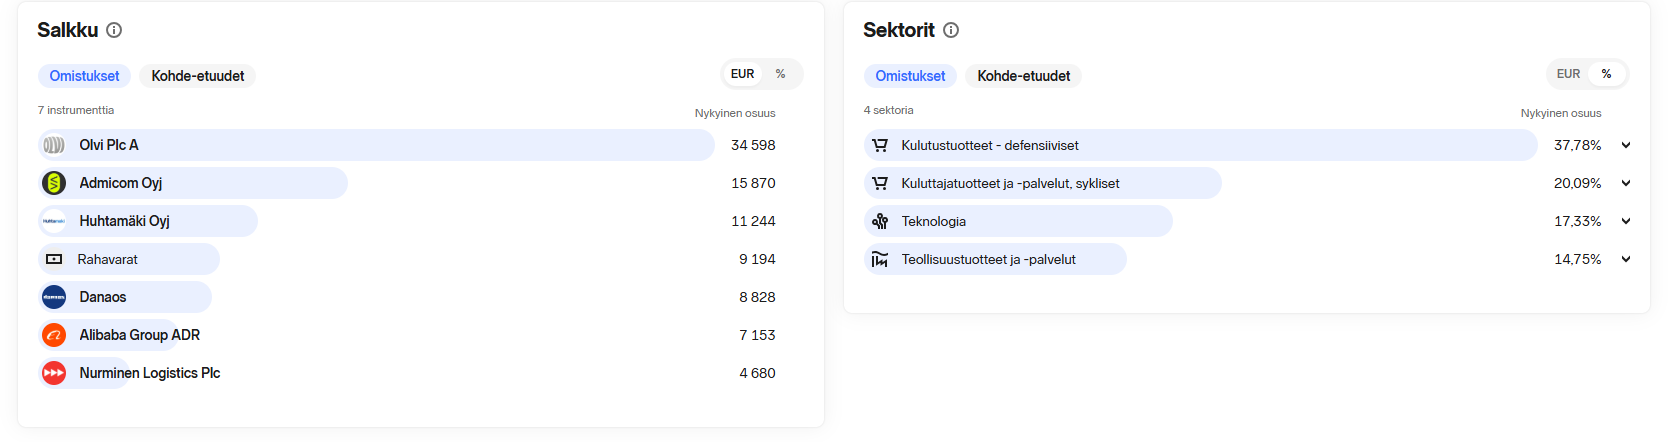Click the red Nurminen Logistics logo
The width and height of the screenshot is (1669, 442).
click(54, 373)
